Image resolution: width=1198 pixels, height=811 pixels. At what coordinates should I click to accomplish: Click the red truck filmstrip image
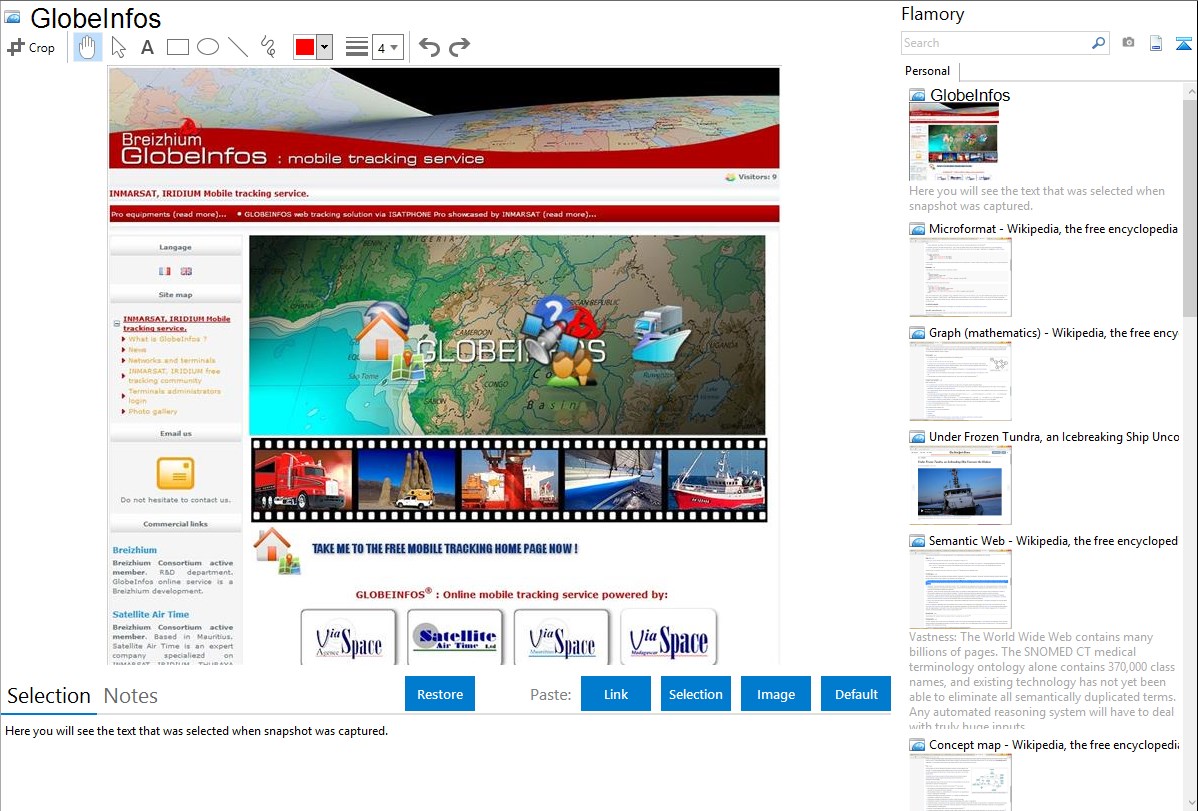pyautogui.click(x=303, y=480)
